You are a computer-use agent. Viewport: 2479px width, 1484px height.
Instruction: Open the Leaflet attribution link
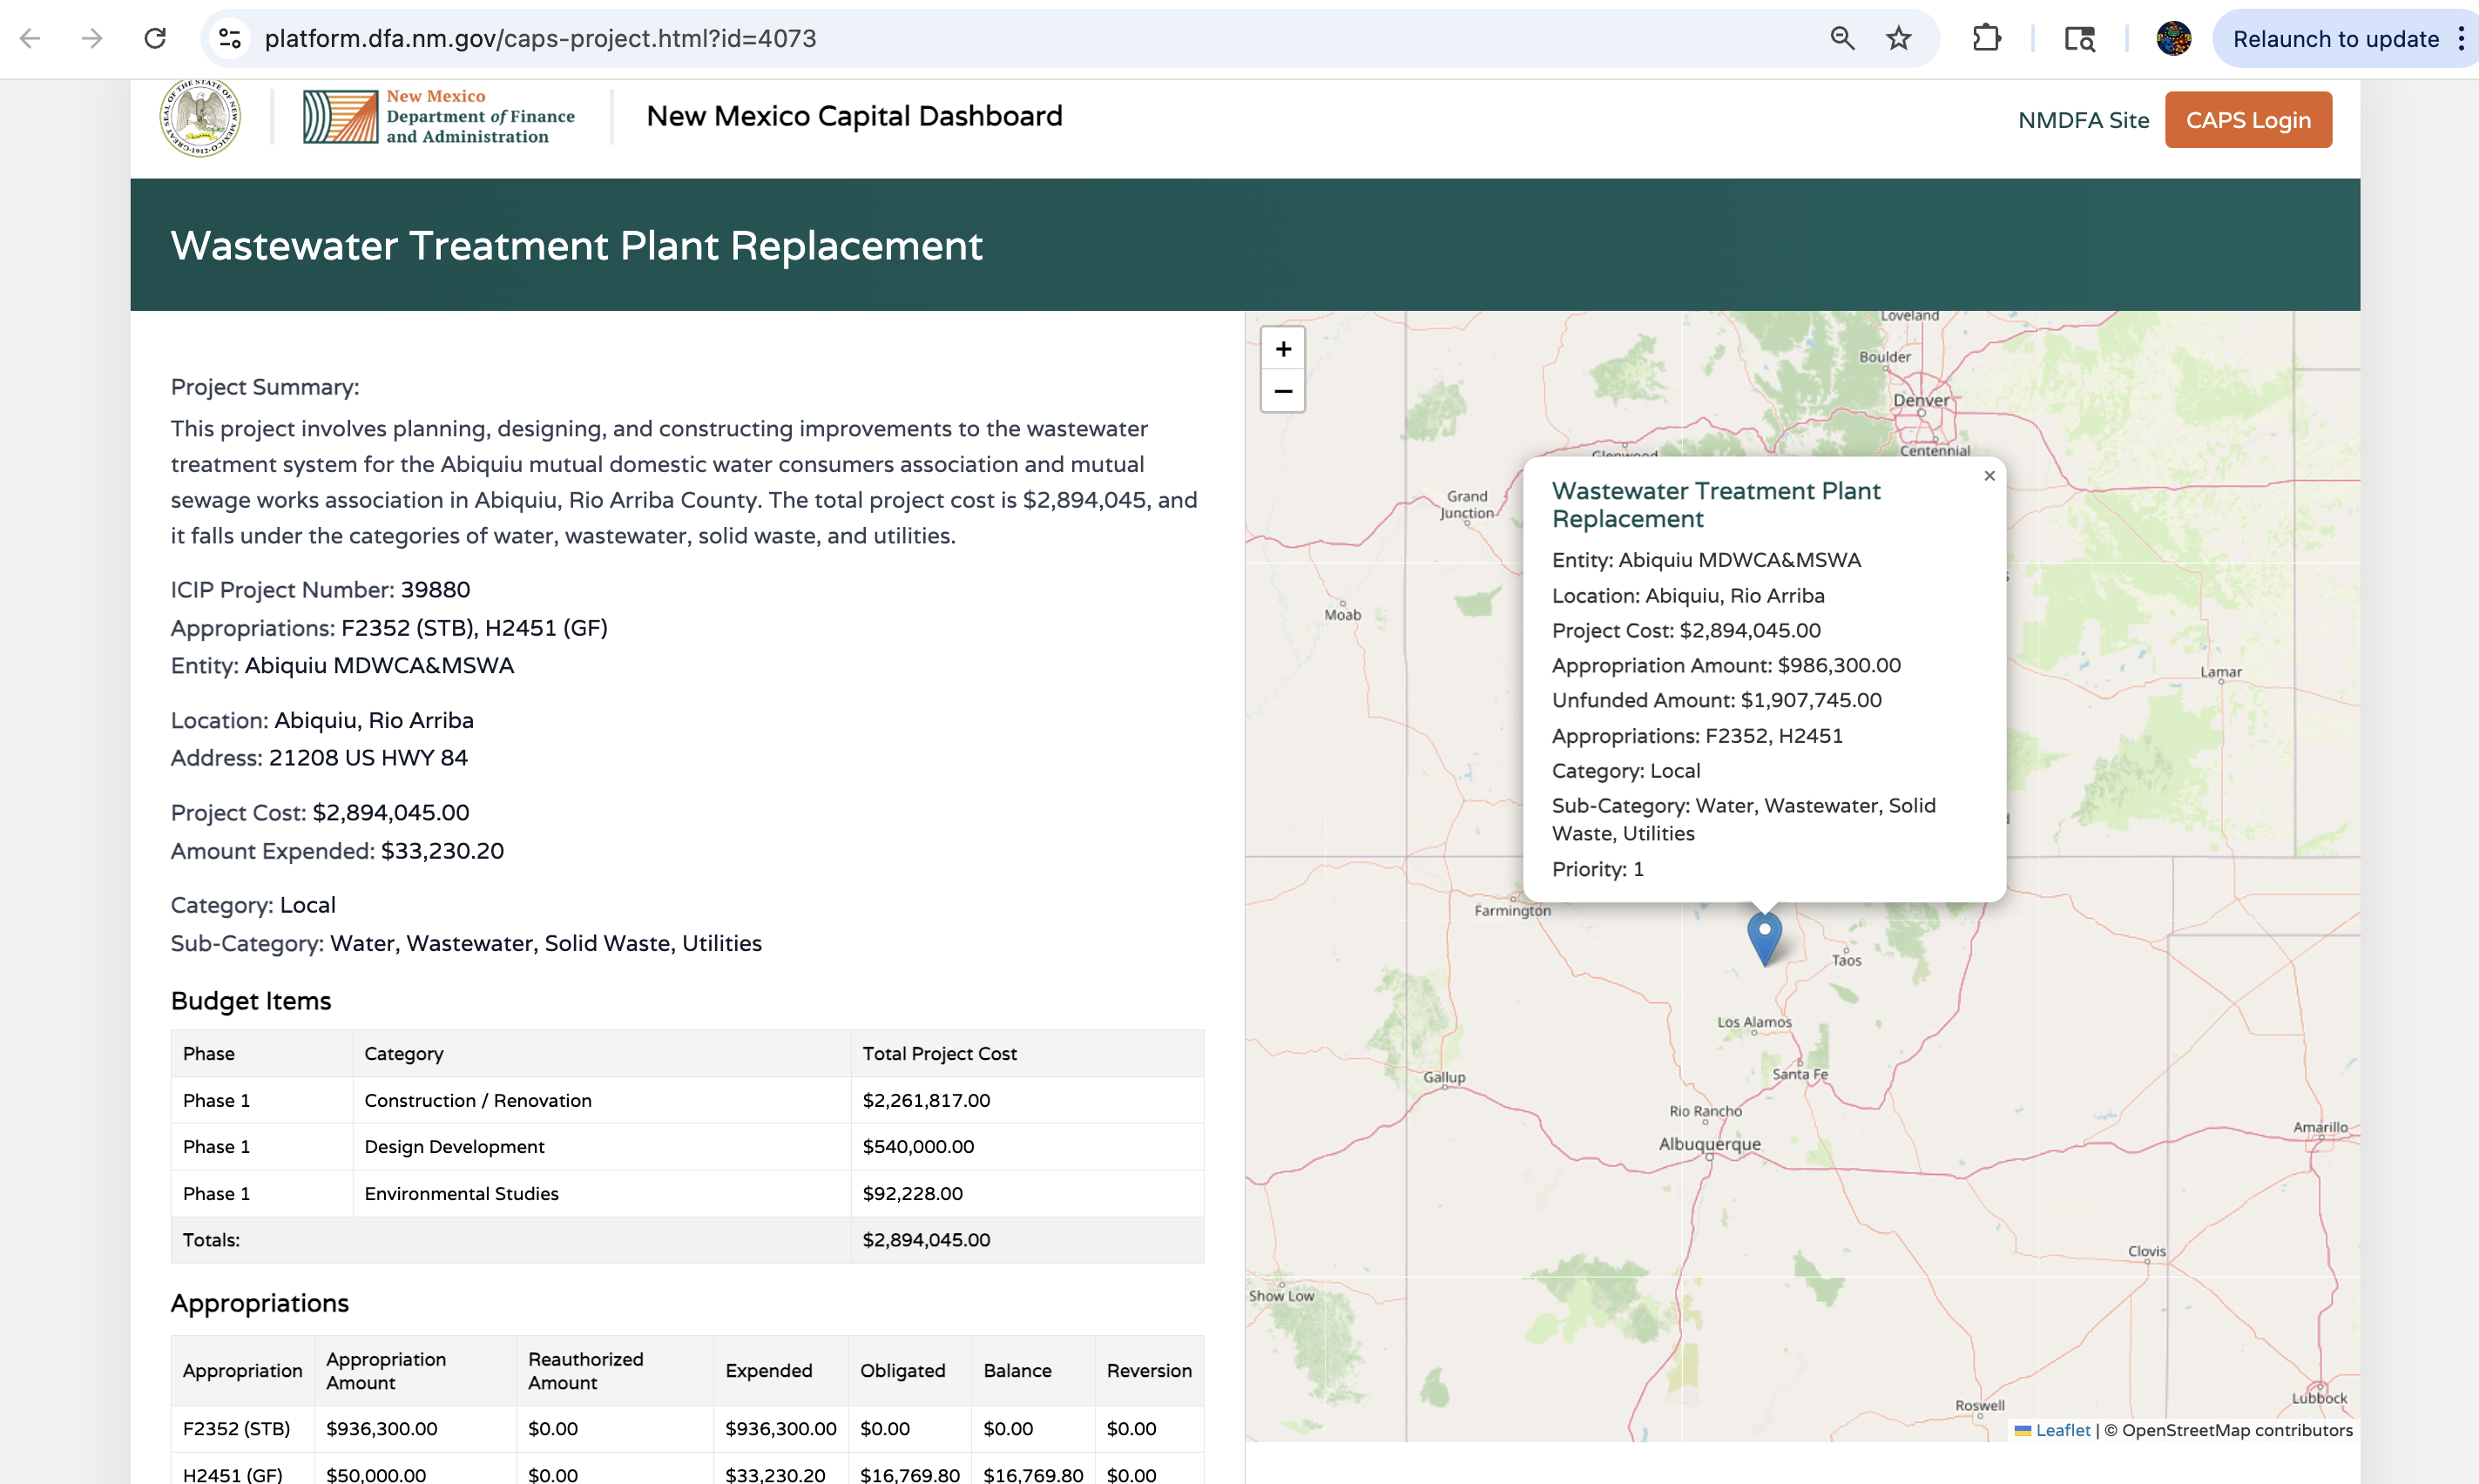tap(2062, 1430)
